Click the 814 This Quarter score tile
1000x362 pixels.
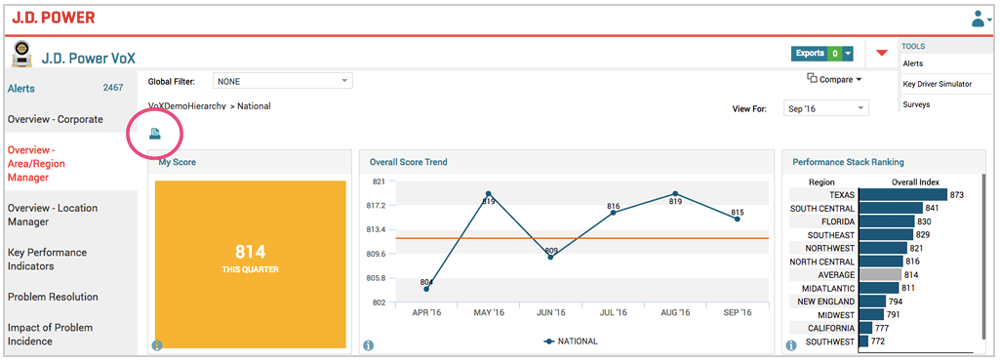coord(251,264)
